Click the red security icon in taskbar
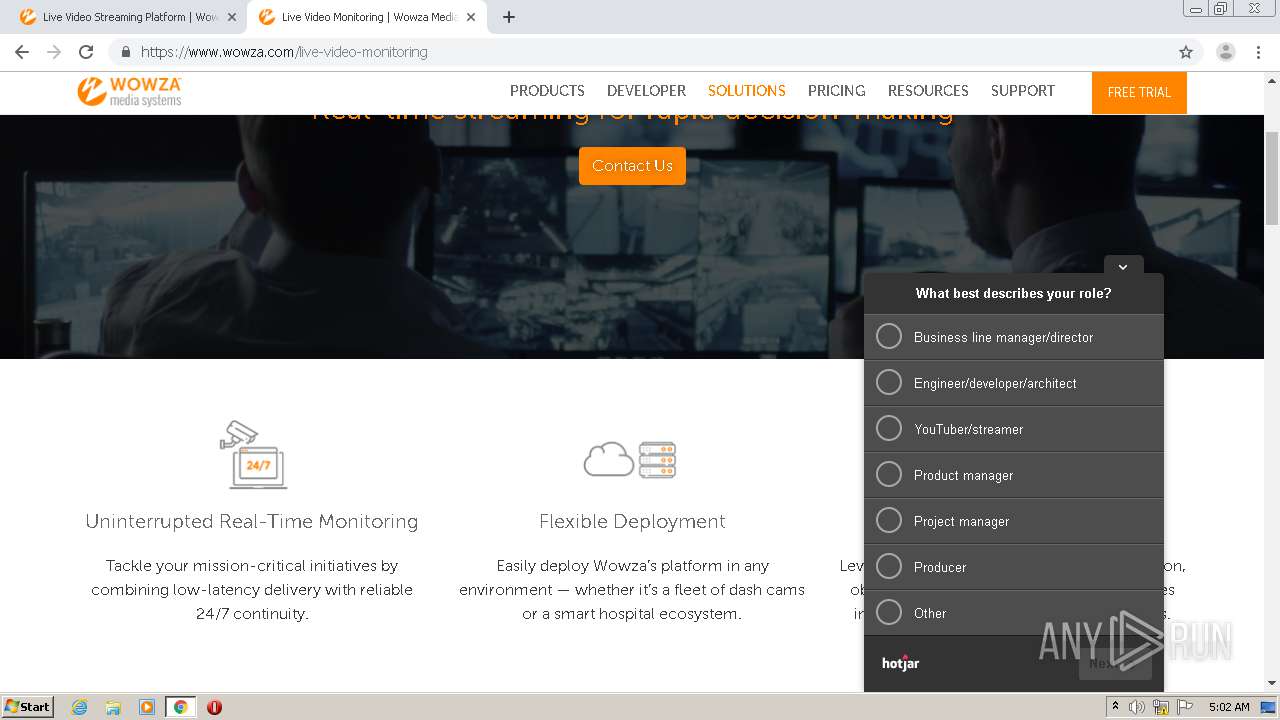The width and height of the screenshot is (1280, 720). [214, 707]
